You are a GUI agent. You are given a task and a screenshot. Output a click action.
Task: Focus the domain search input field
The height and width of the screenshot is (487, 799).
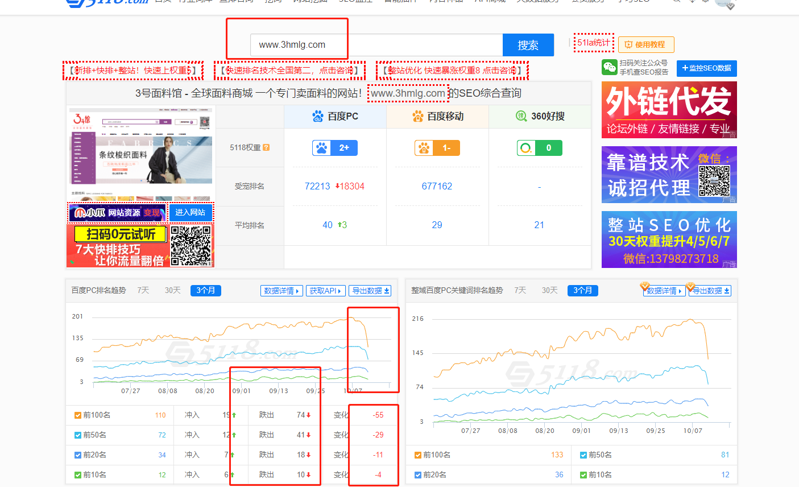point(376,45)
